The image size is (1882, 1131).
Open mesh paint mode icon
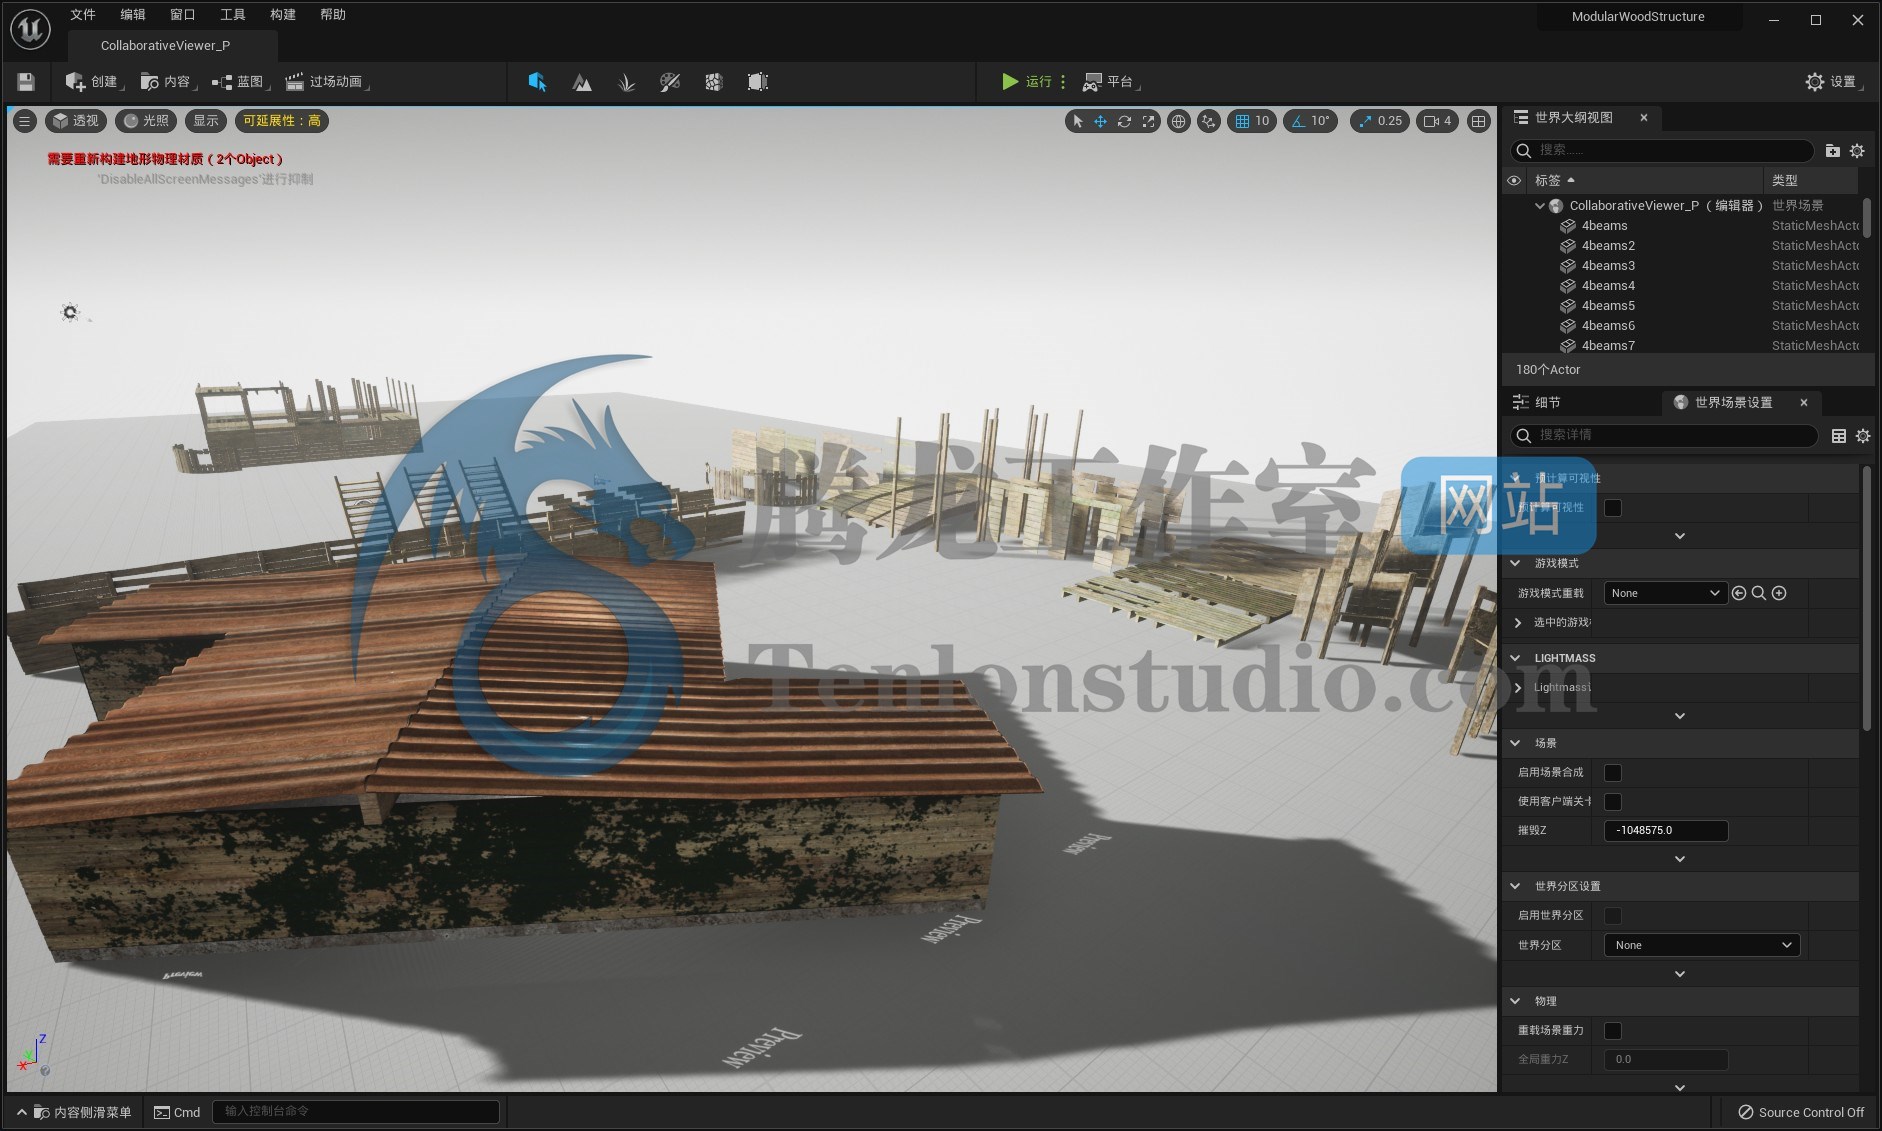pos(670,82)
